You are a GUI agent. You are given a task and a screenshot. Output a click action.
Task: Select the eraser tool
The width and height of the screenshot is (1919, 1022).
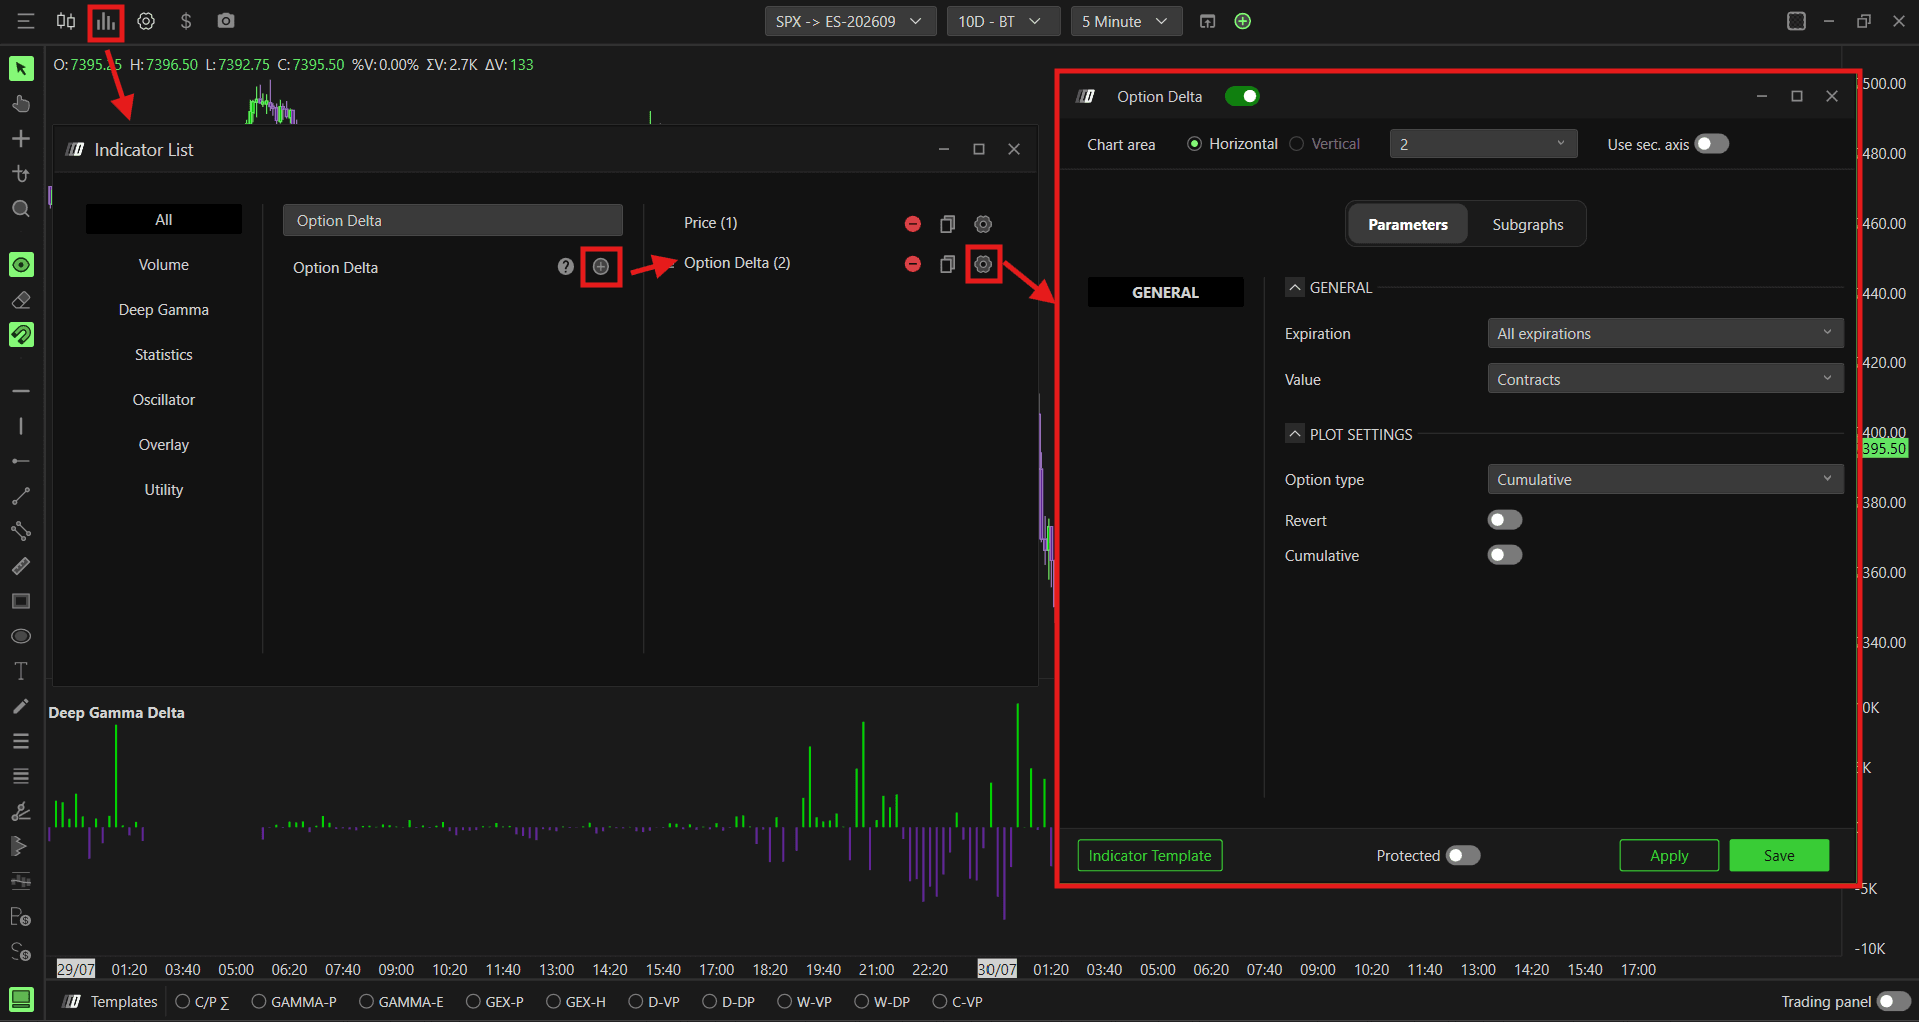(21, 299)
